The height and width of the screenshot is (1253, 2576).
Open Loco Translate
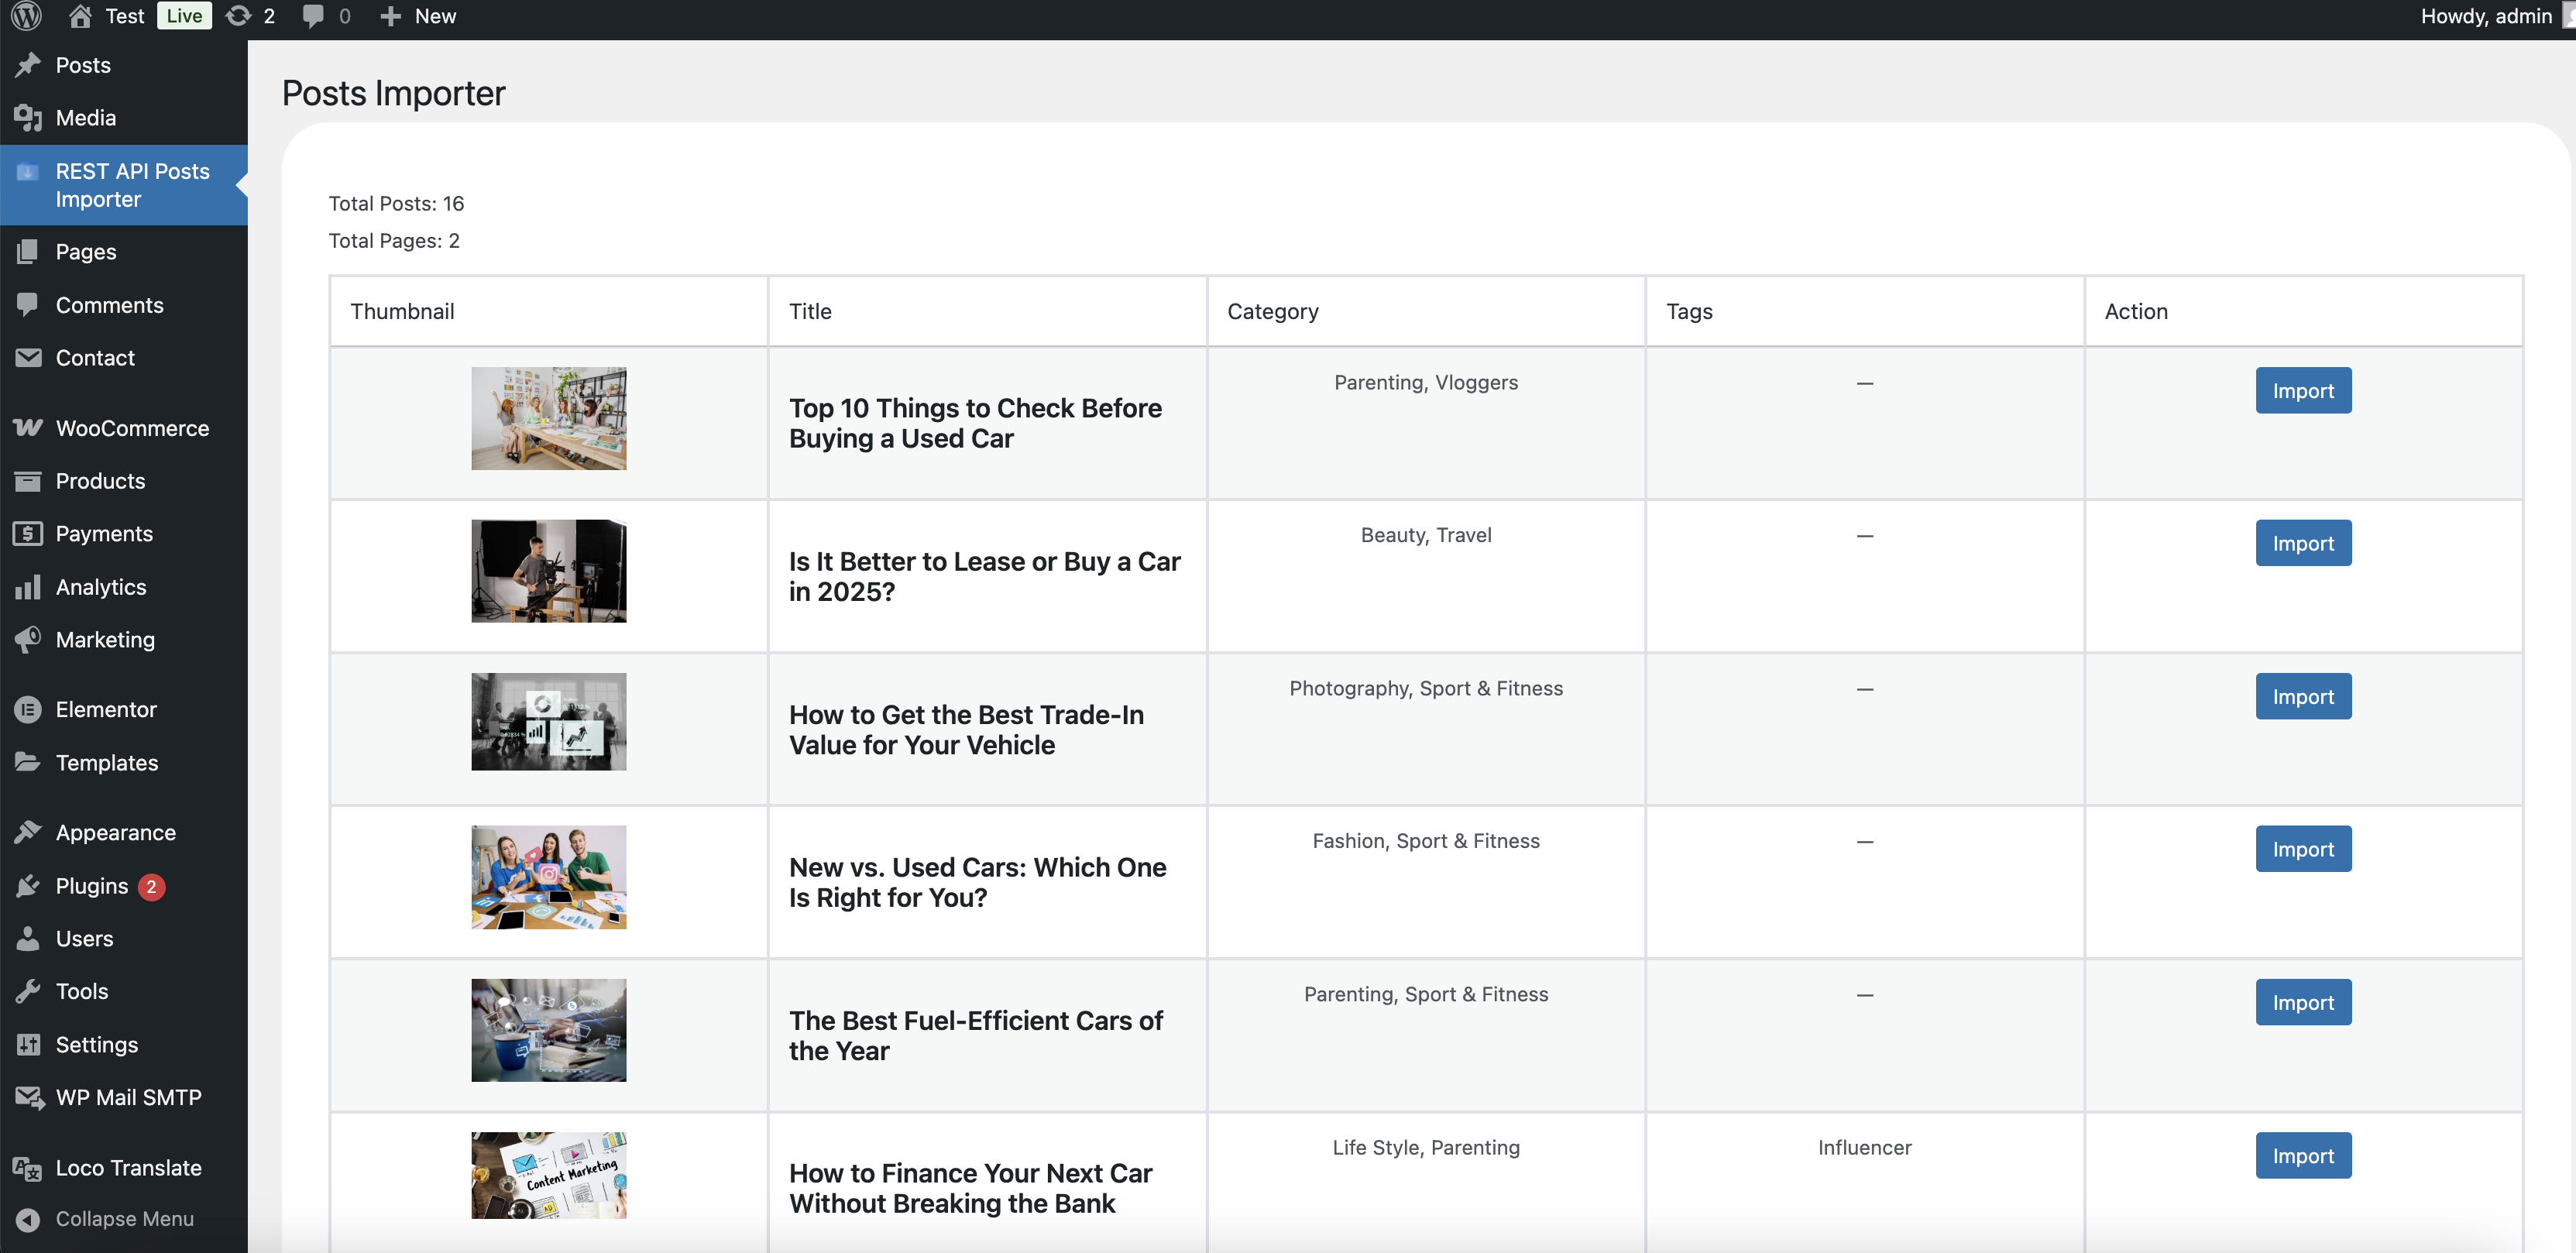(129, 1167)
